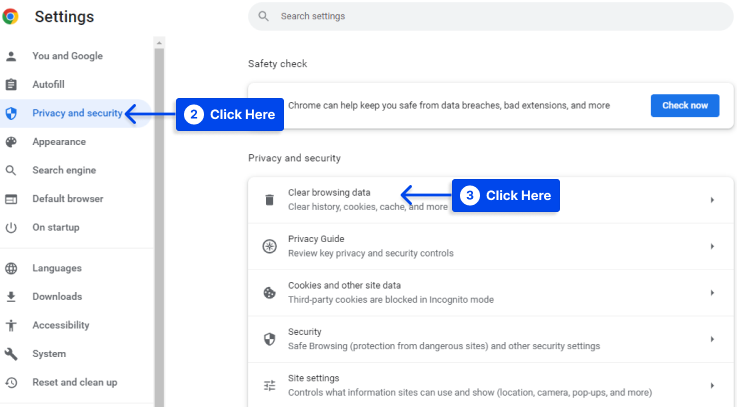
Task: Click the Appearance palette icon
Action: click(11, 142)
